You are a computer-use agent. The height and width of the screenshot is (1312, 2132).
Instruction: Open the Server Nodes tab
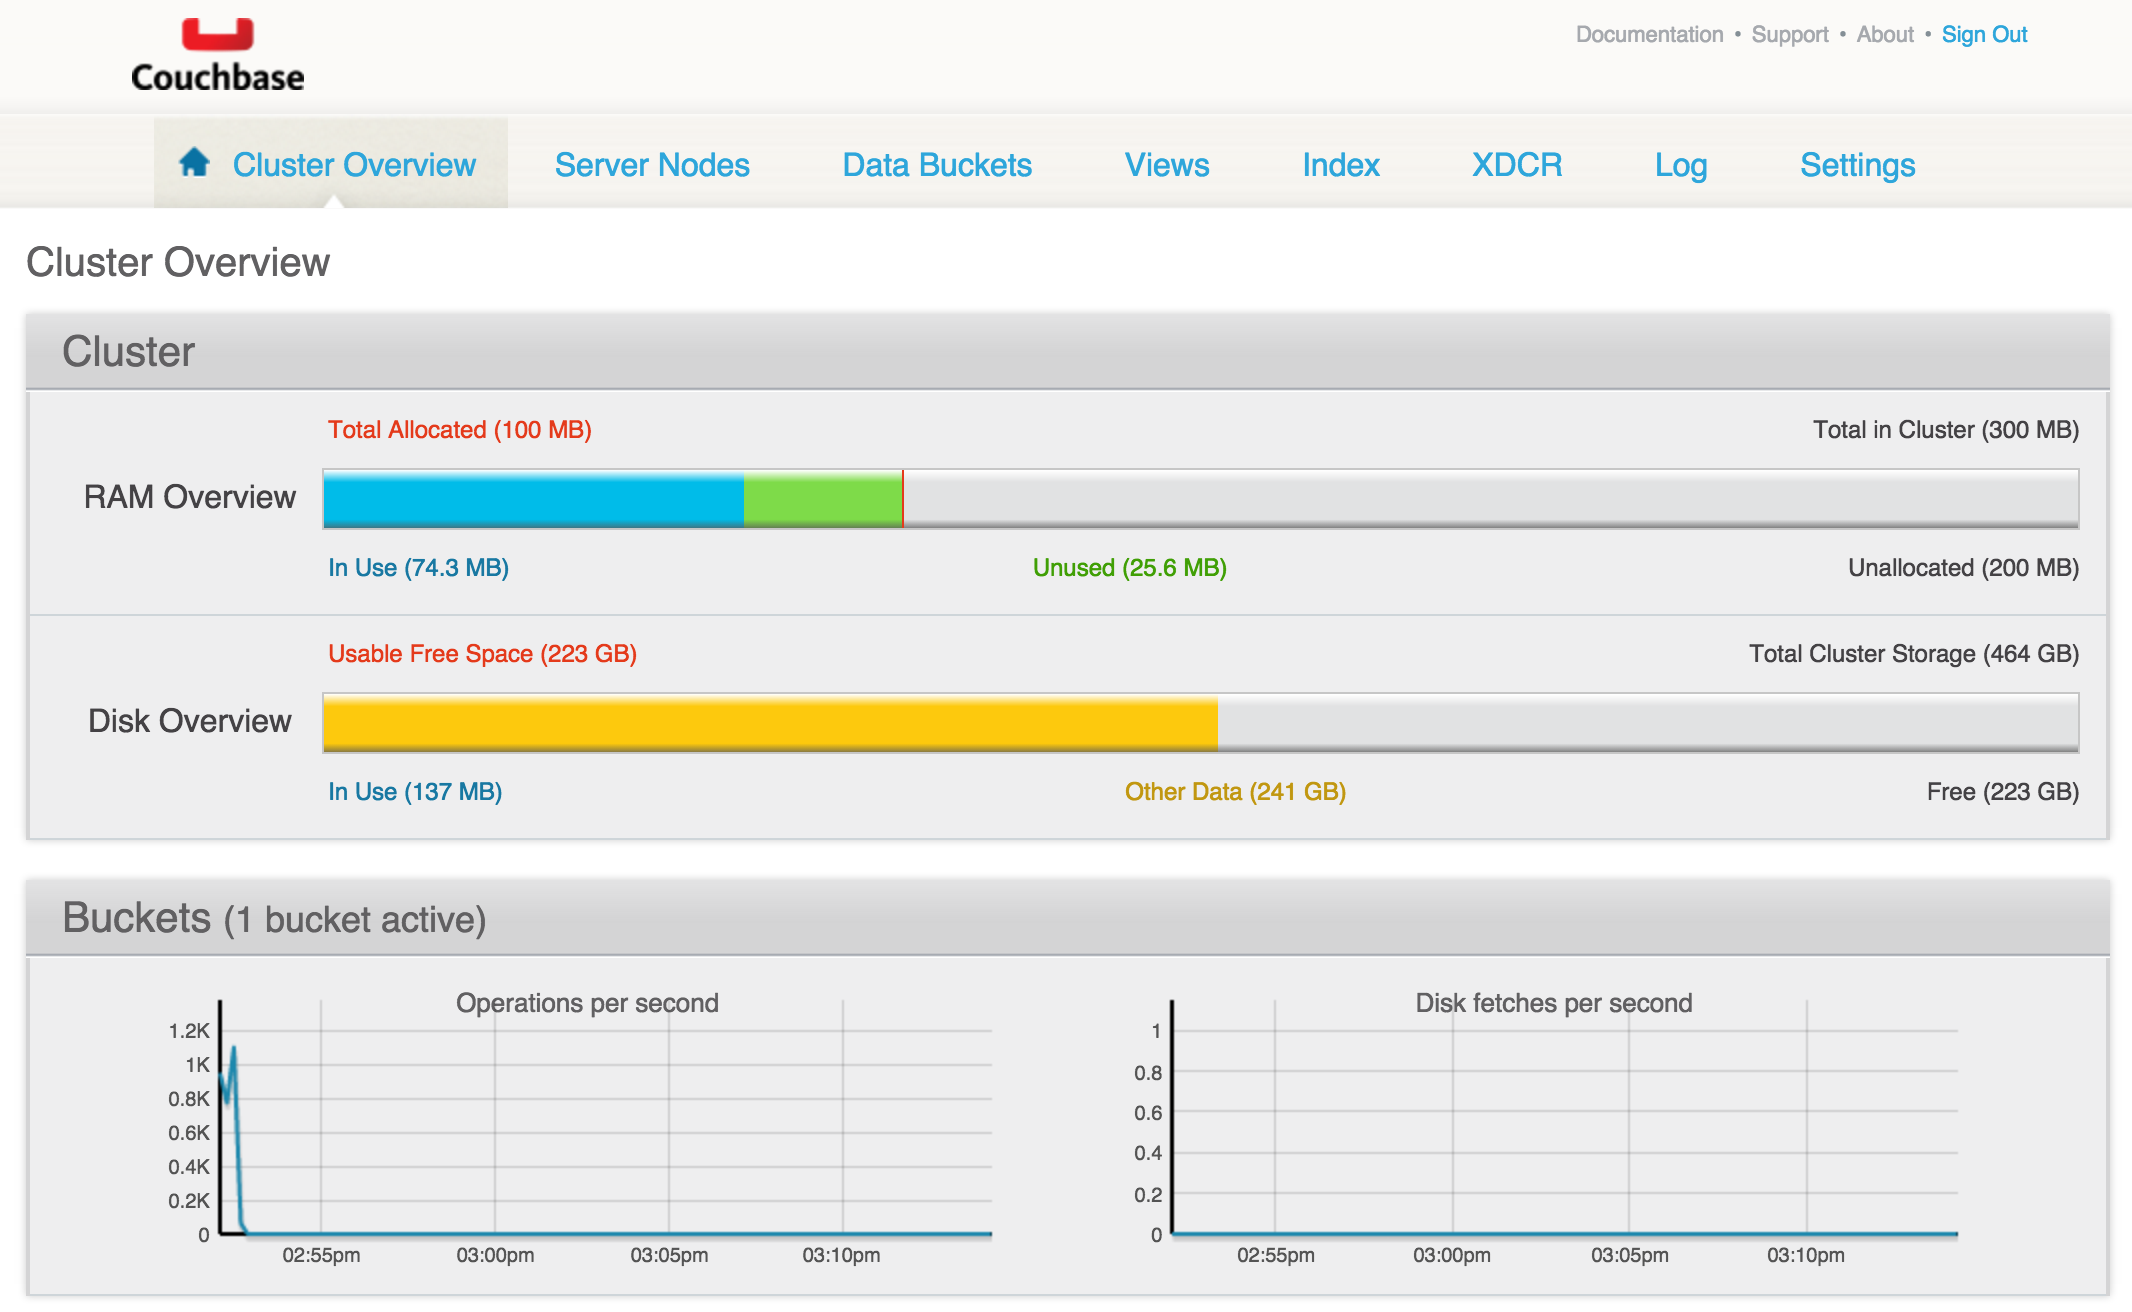click(x=652, y=164)
